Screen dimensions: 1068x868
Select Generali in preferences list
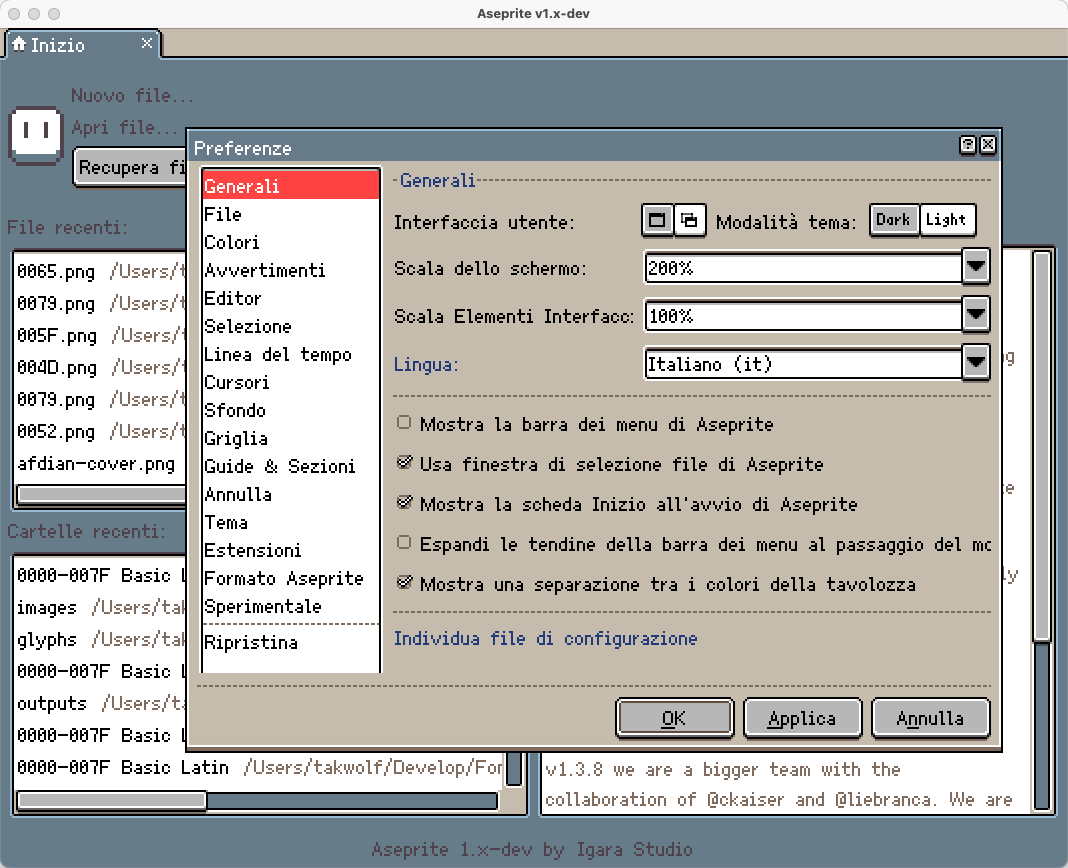click(291, 186)
